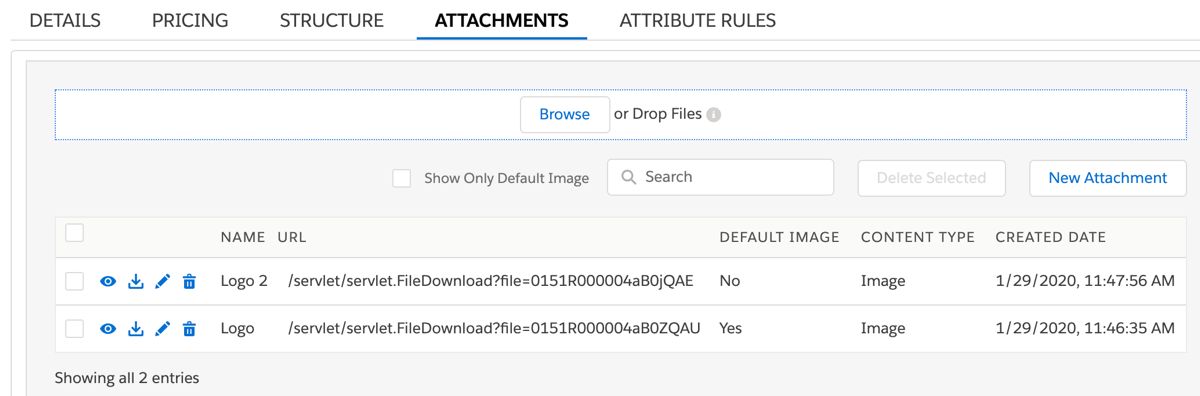Screen dimensions: 1200x396
Task: Preview the Logo 2 attachment with eye icon
Action: point(108,282)
